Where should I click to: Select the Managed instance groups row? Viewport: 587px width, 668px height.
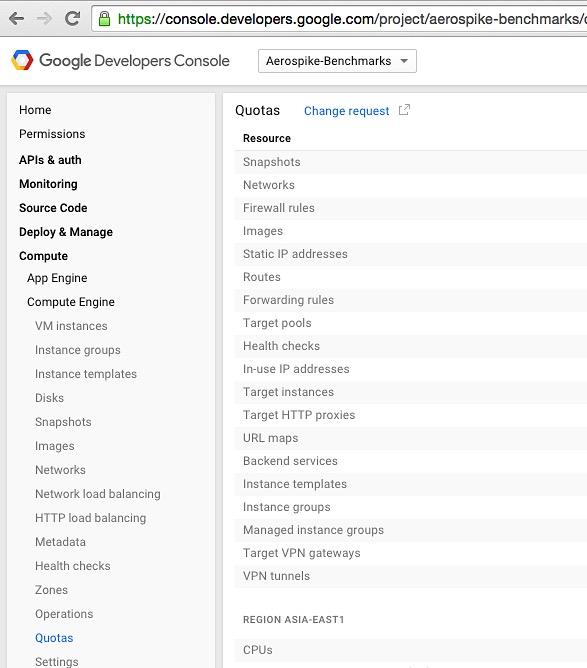(411, 530)
